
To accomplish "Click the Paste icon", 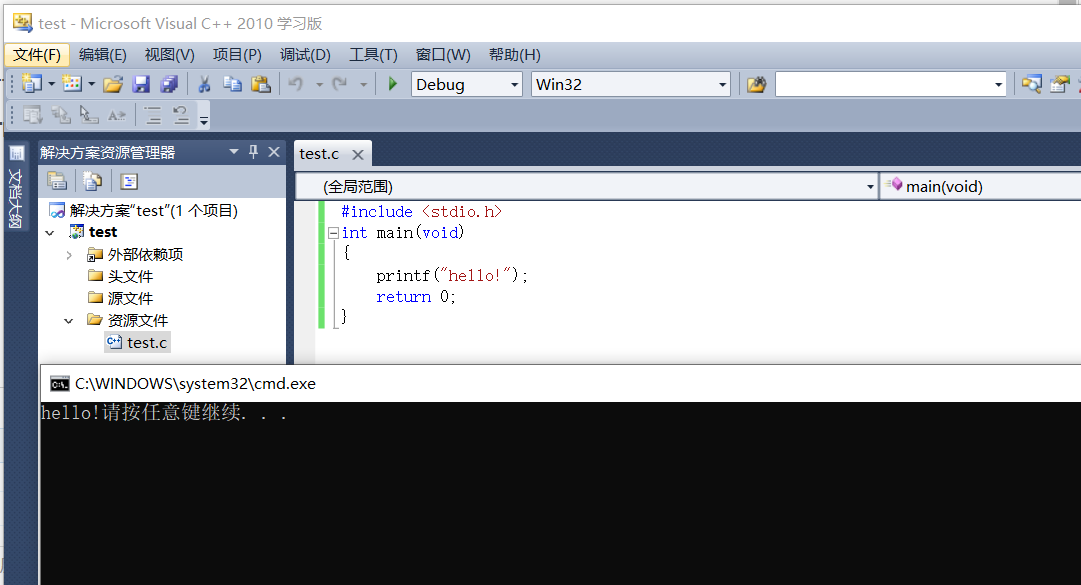I will (260, 84).
